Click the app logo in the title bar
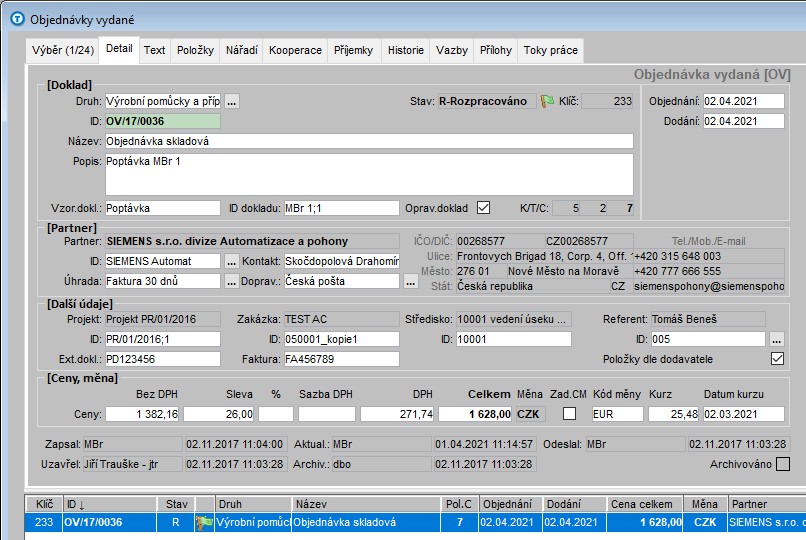This screenshot has height=540, width=806. point(17,20)
